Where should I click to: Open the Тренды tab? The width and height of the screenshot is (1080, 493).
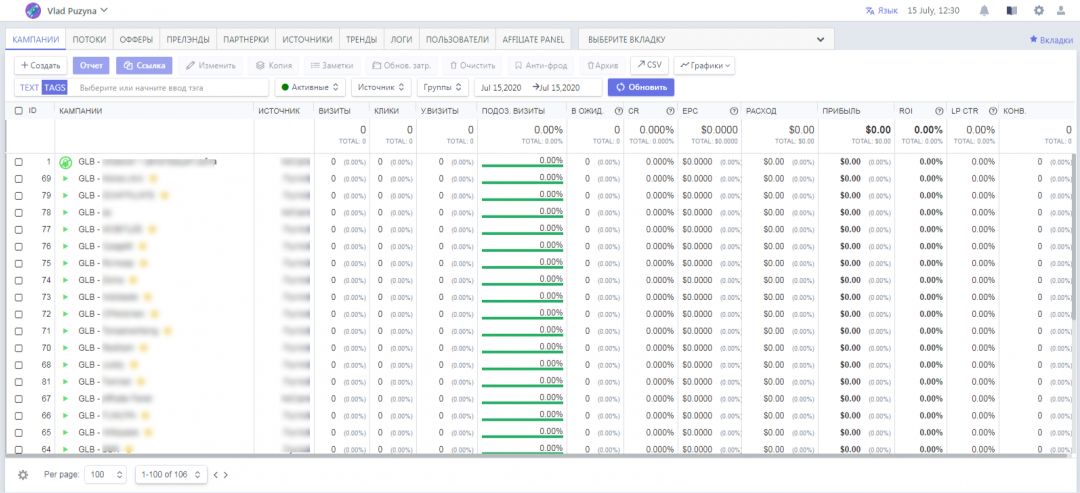(x=361, y=40)
